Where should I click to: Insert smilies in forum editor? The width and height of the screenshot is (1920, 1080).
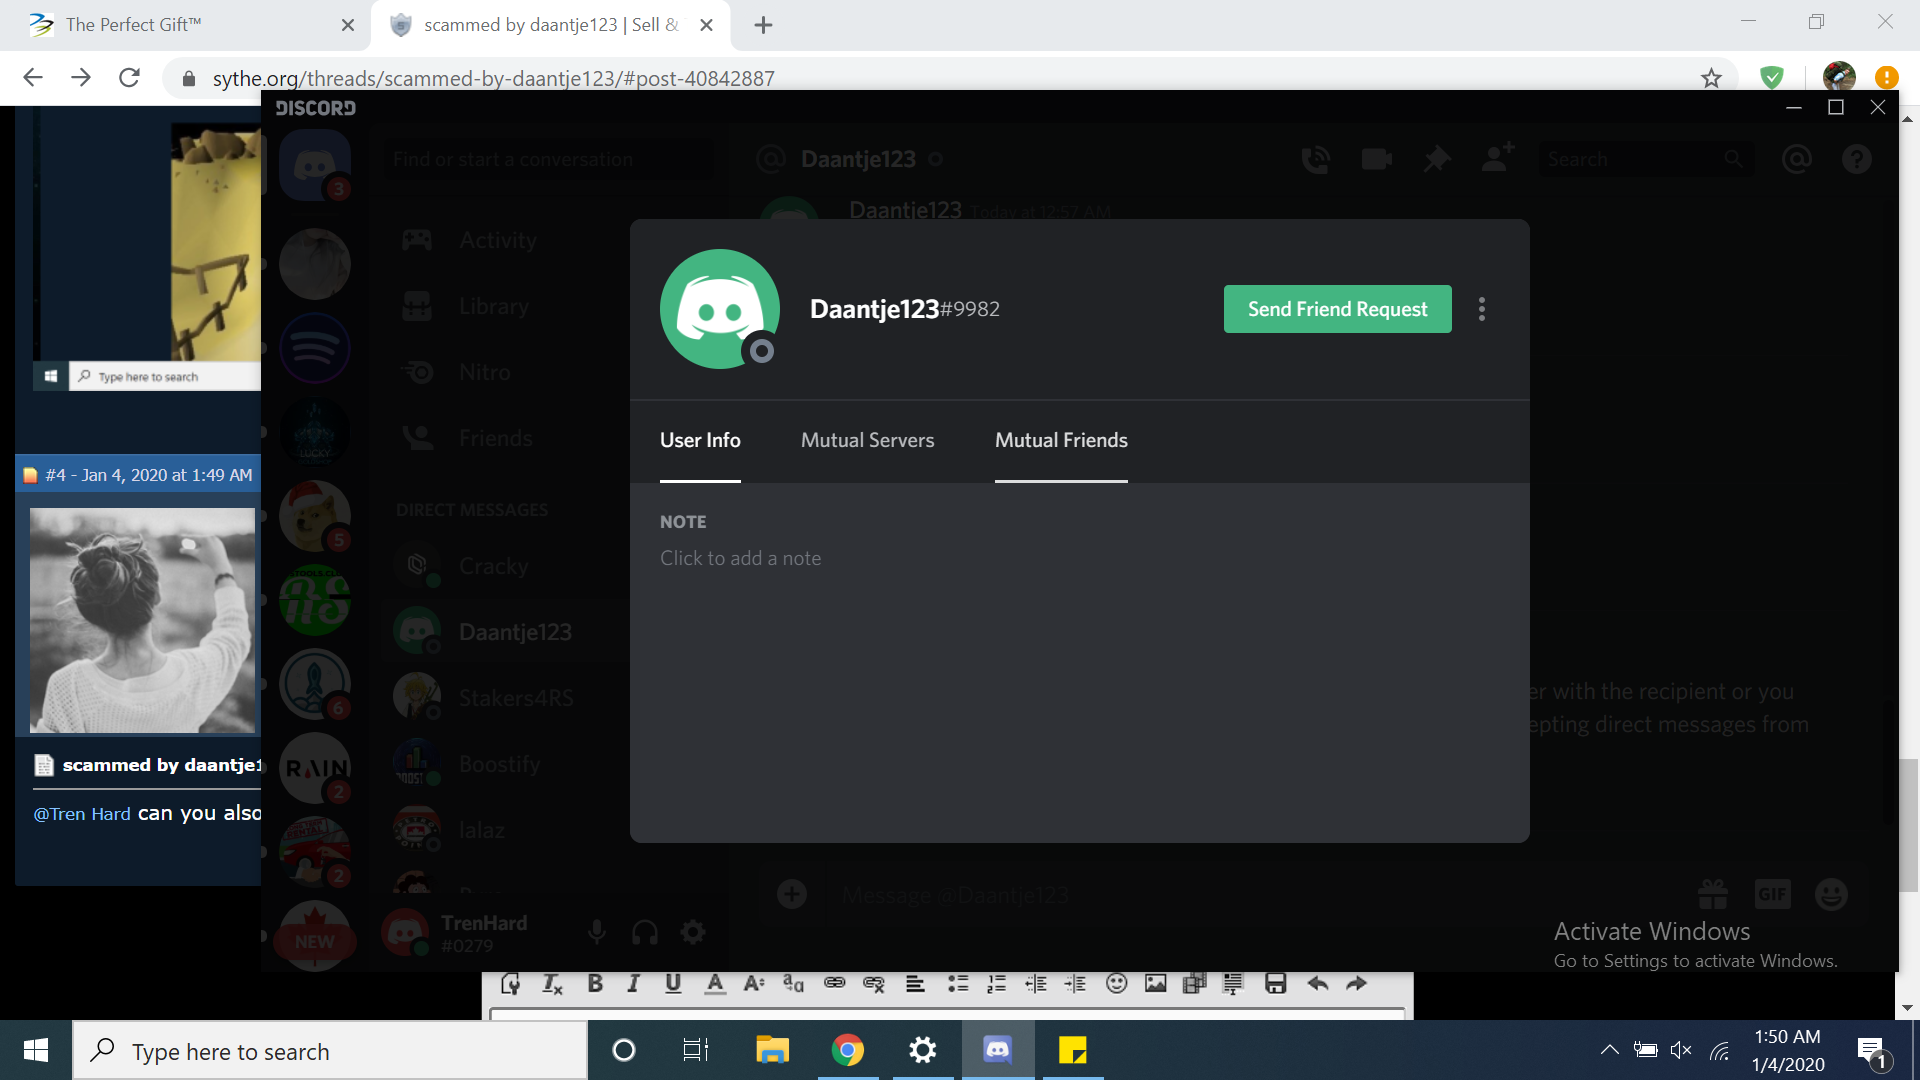click(1117, 984)
